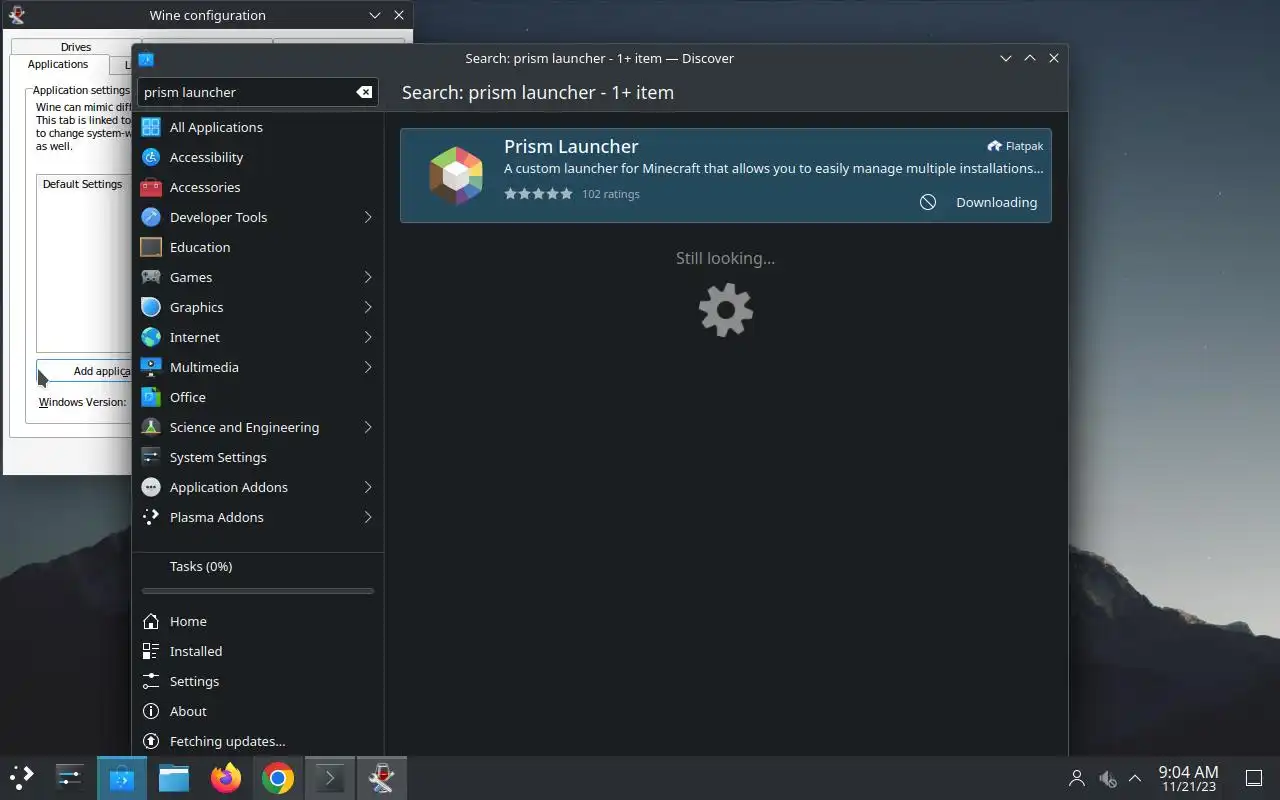Open Tasks (0%) progress view
This screenshot has width=1280, height=800.
point(201,566)
